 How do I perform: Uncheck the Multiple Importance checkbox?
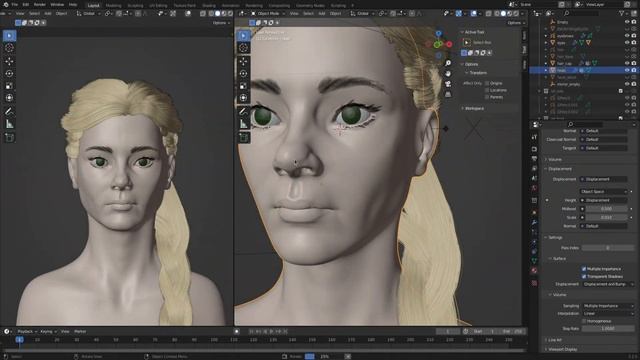click(x=584, y=269)
